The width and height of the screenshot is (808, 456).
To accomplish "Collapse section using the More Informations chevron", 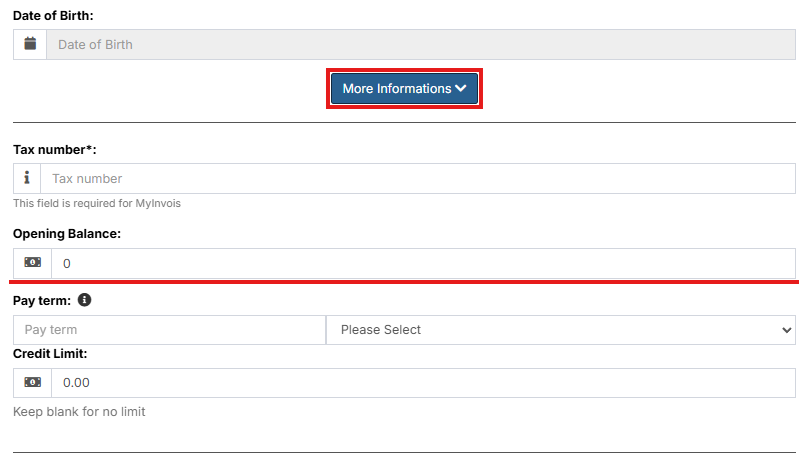I will click(x=461, y=89).
